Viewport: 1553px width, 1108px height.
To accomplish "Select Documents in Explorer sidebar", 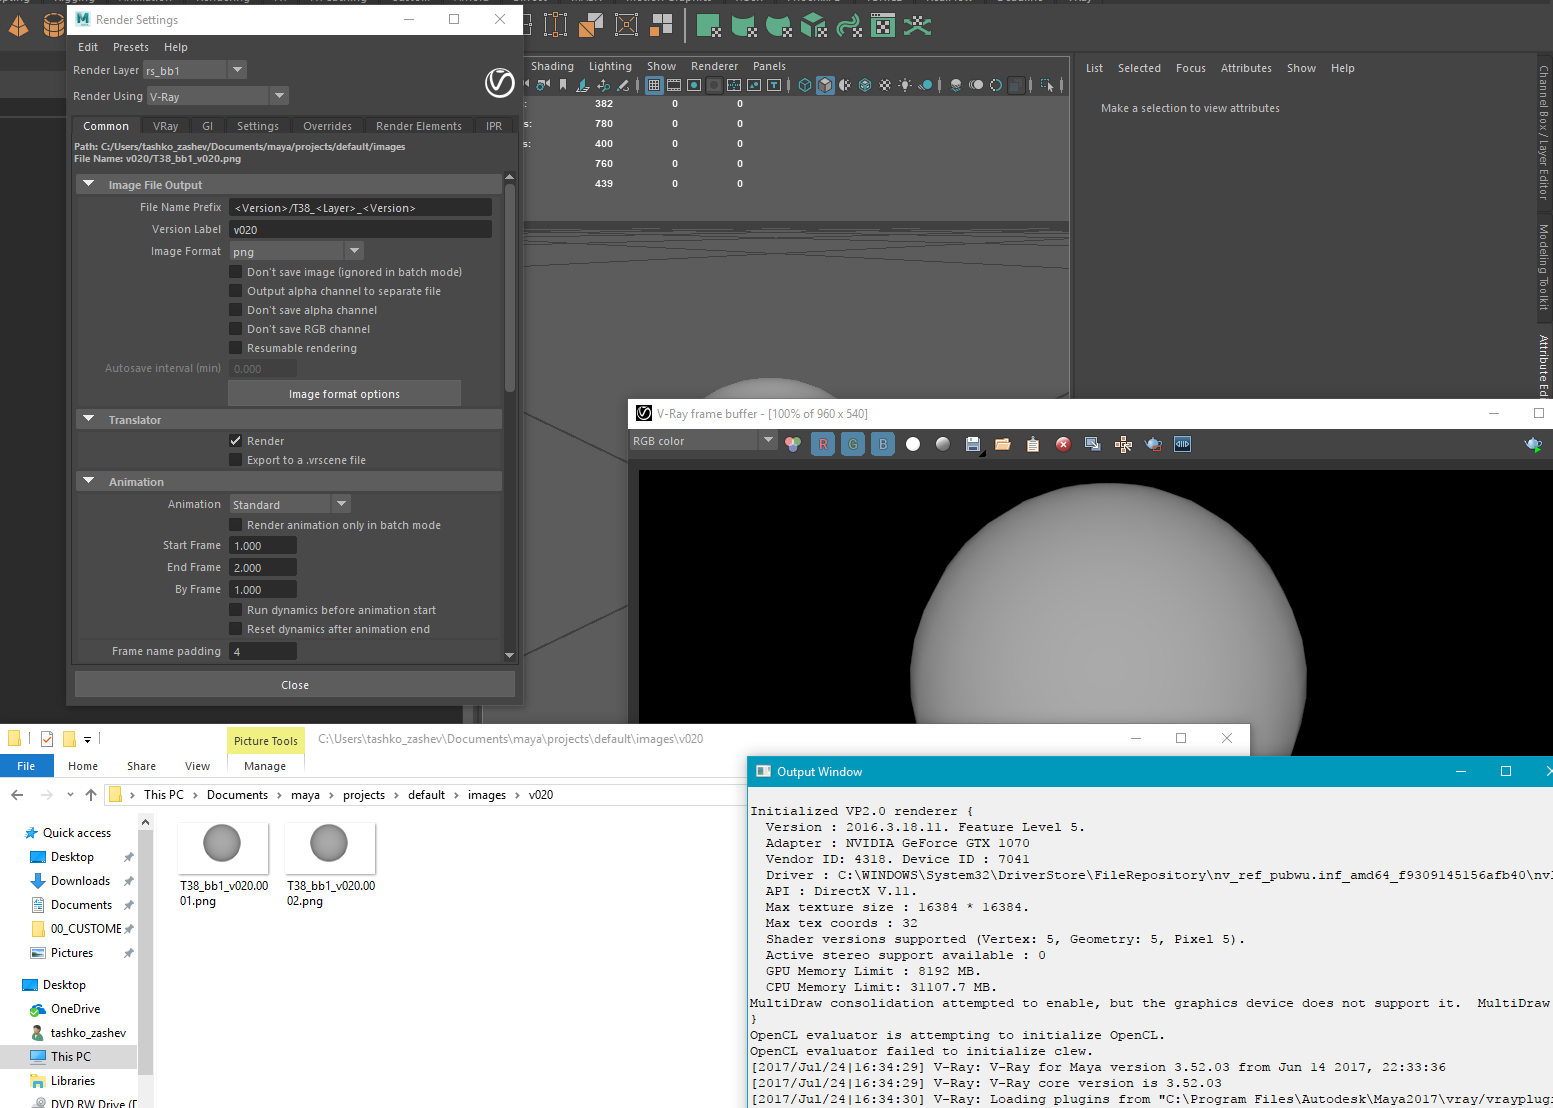I will pos(81,905).
